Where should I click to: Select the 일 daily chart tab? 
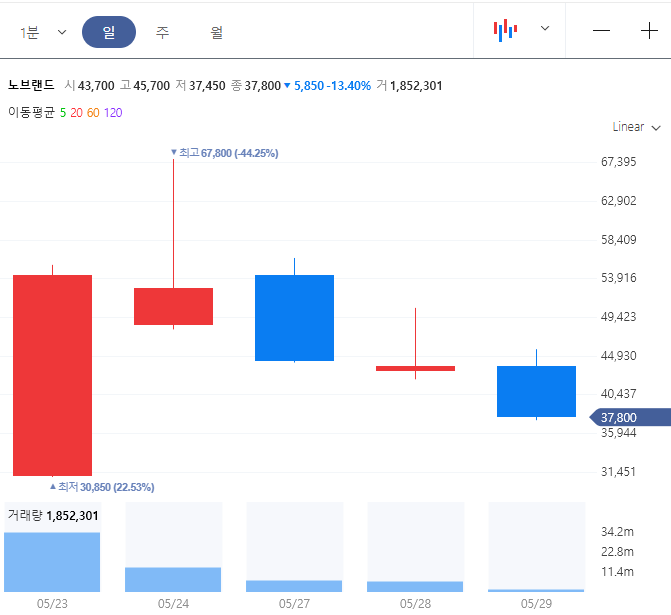tap(109, 32)
